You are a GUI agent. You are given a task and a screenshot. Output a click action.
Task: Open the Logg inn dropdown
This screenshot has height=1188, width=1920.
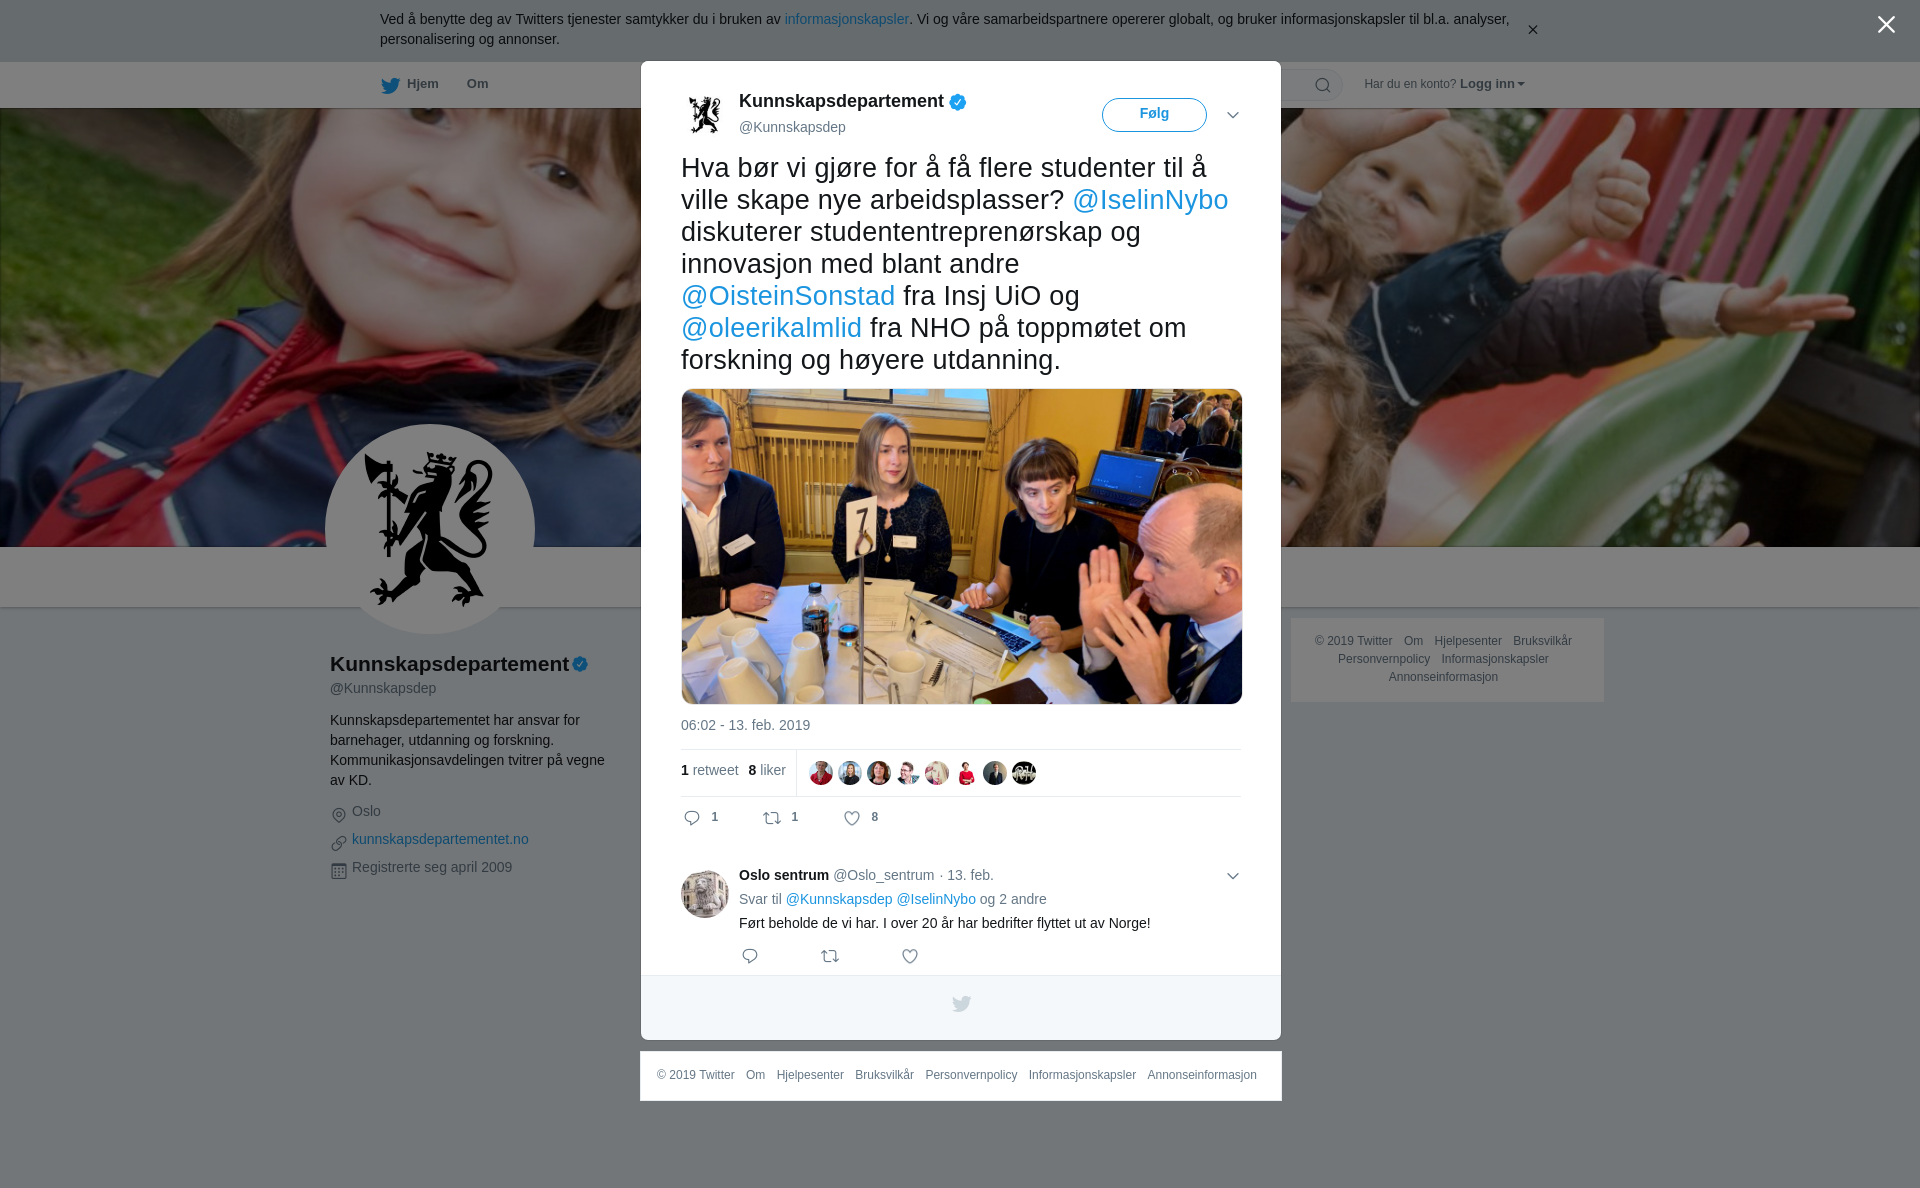point(1491,84)
